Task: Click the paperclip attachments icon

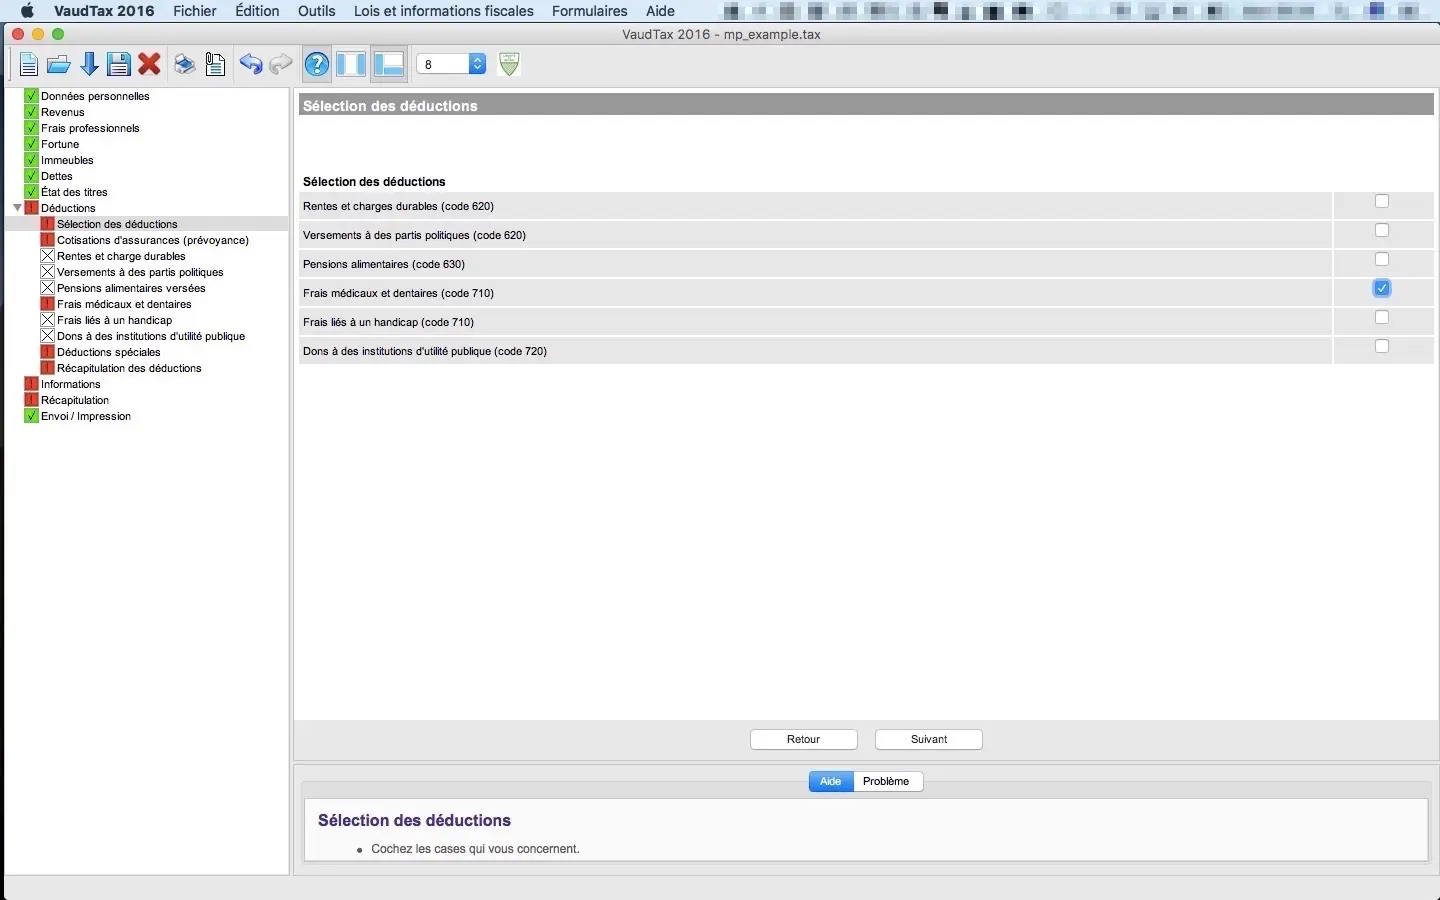Action: point(215,65)
